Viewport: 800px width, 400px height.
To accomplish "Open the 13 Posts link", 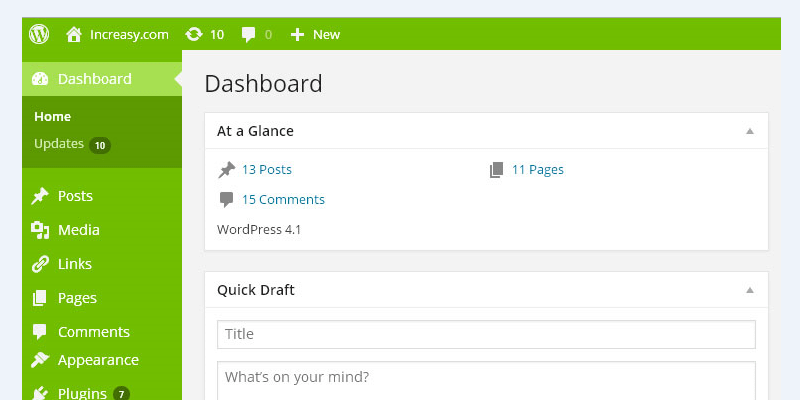I will coord(266,170).
